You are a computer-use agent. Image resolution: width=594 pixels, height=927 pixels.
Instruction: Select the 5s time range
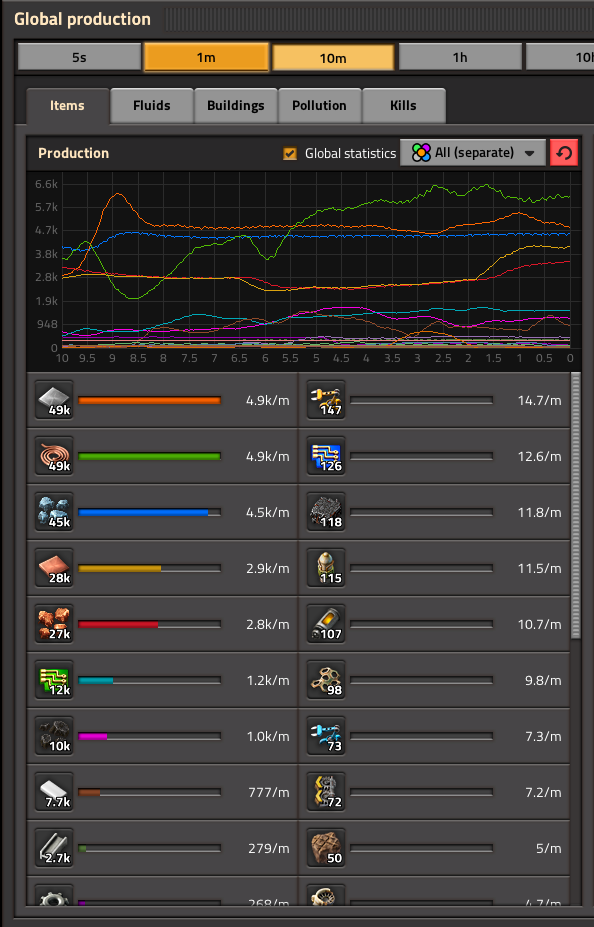tap(79, 57)
